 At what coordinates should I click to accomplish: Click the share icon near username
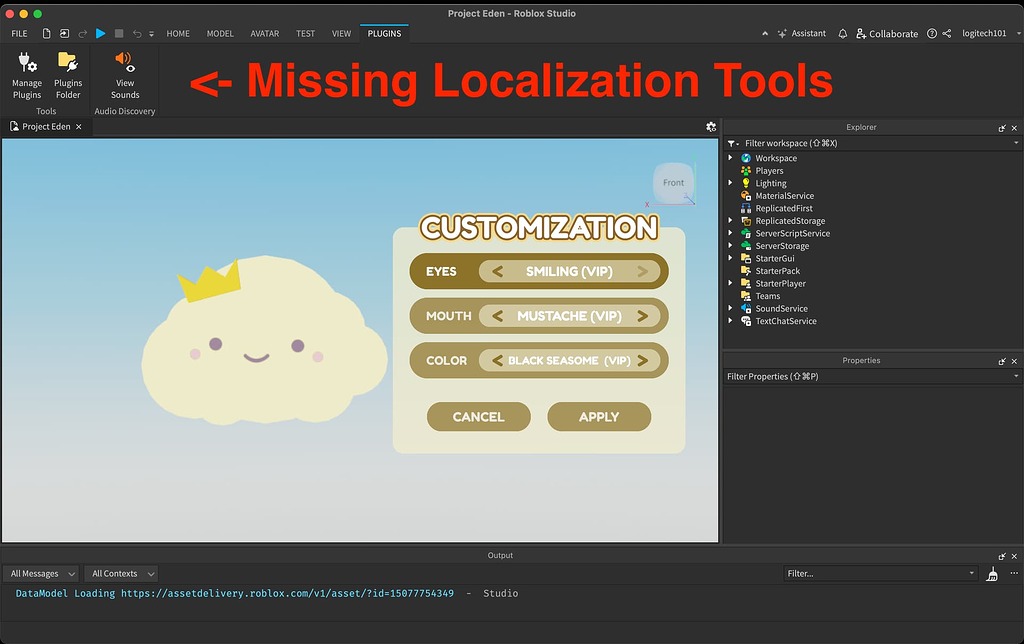click(x=947, y=33)
